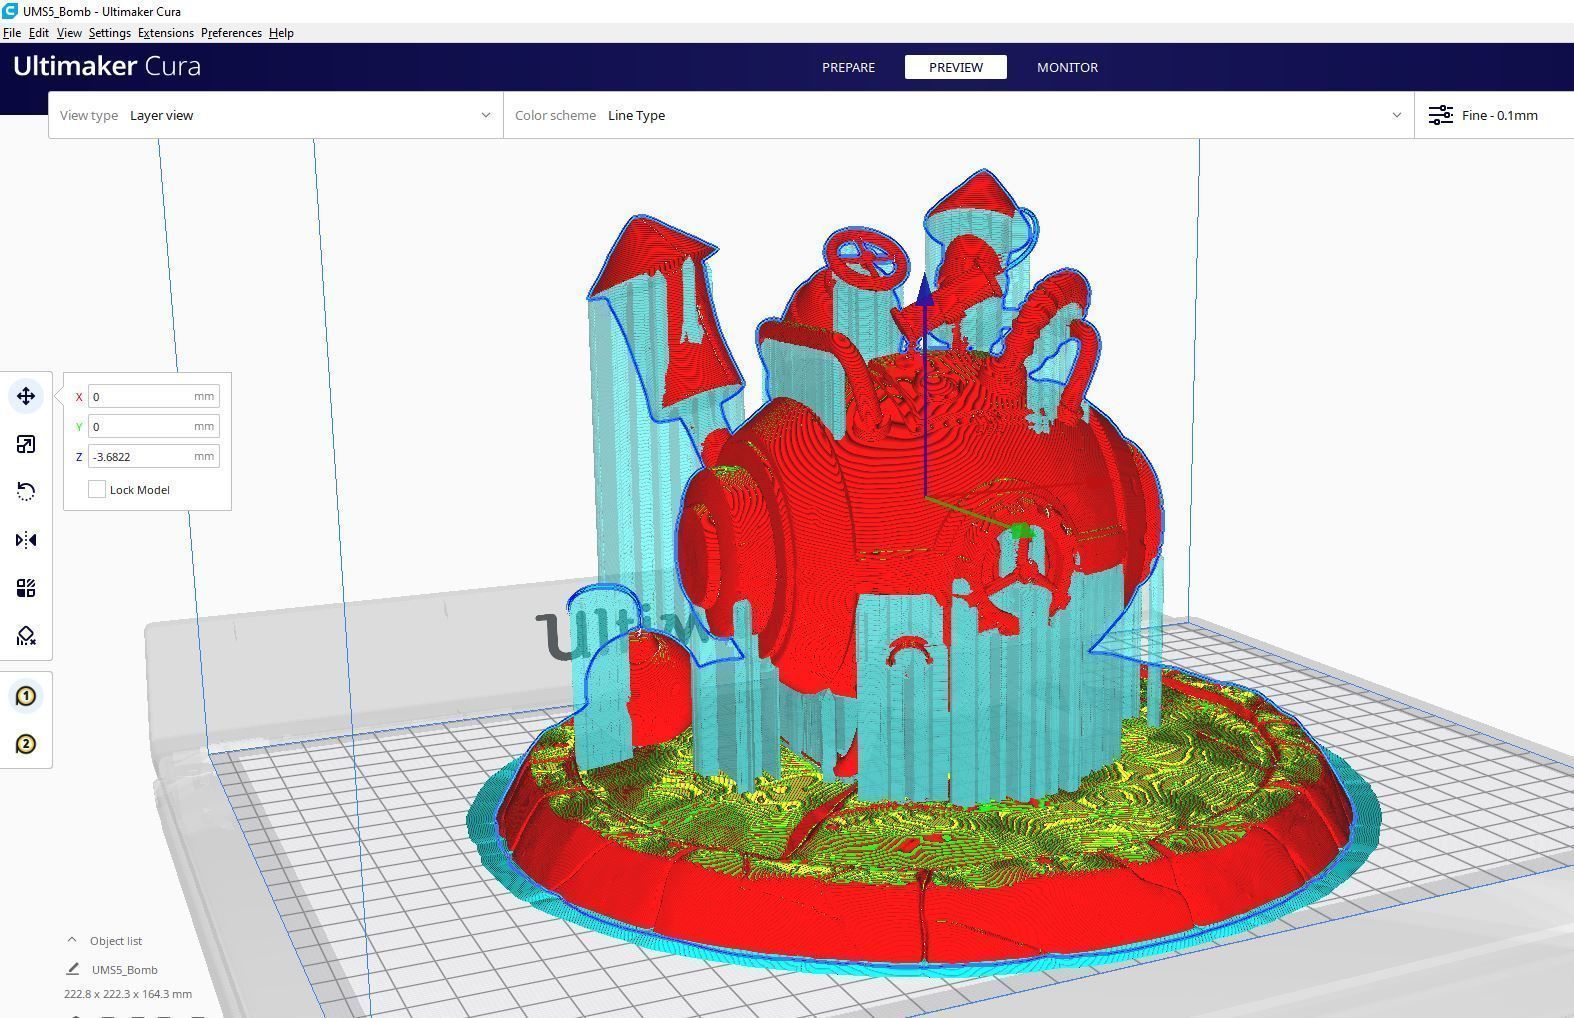1574x1018 pixels.
Task: Click the print settings sliders icon
Action: click(1440, 115)
